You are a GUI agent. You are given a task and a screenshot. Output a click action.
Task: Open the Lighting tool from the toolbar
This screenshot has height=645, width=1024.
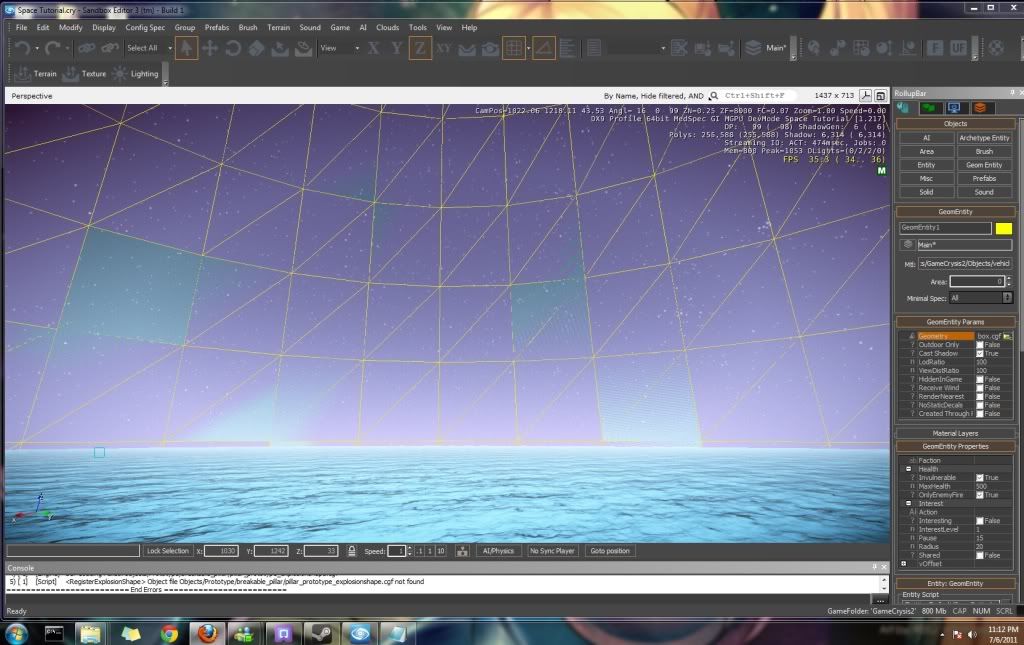(x=135, y=74)
